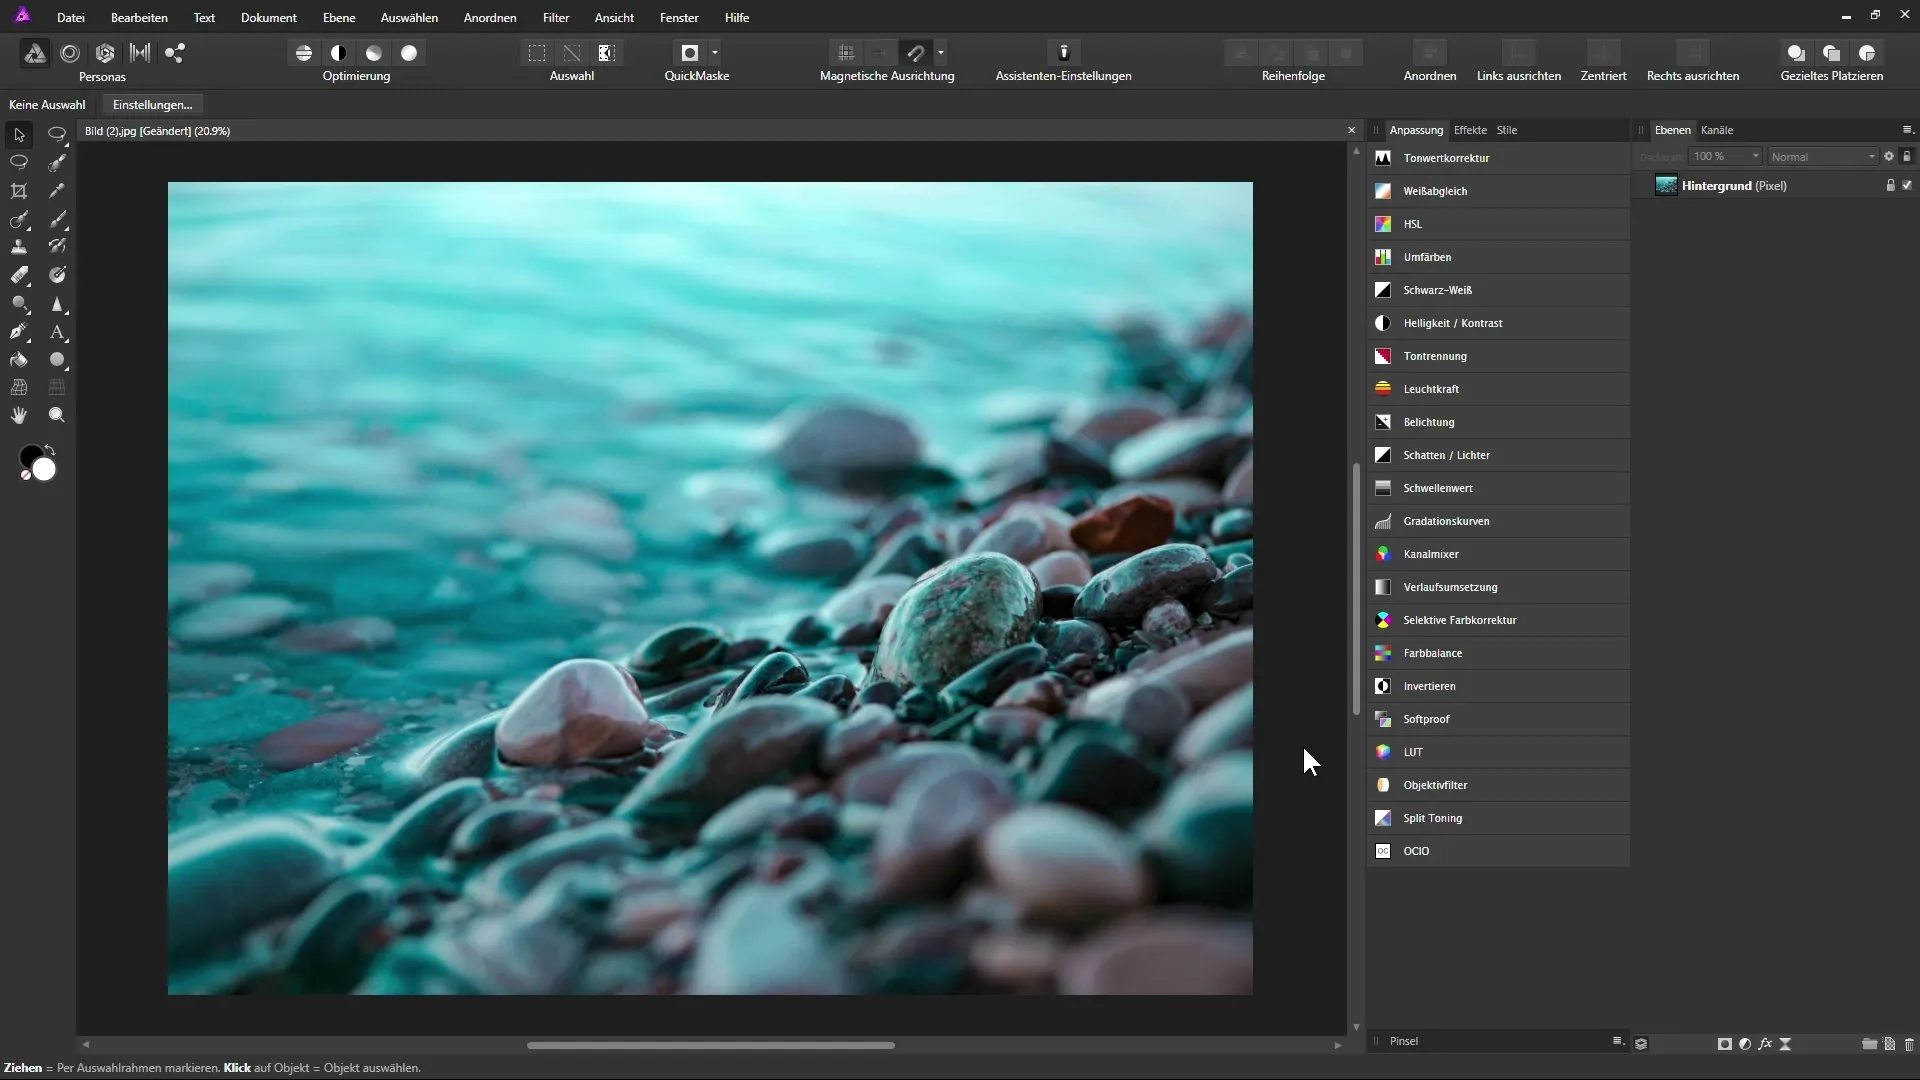The image size is (1920, 1080).
Task: Apply Auto White Balance in Optimierung group
Action: [x=409, y=53]
